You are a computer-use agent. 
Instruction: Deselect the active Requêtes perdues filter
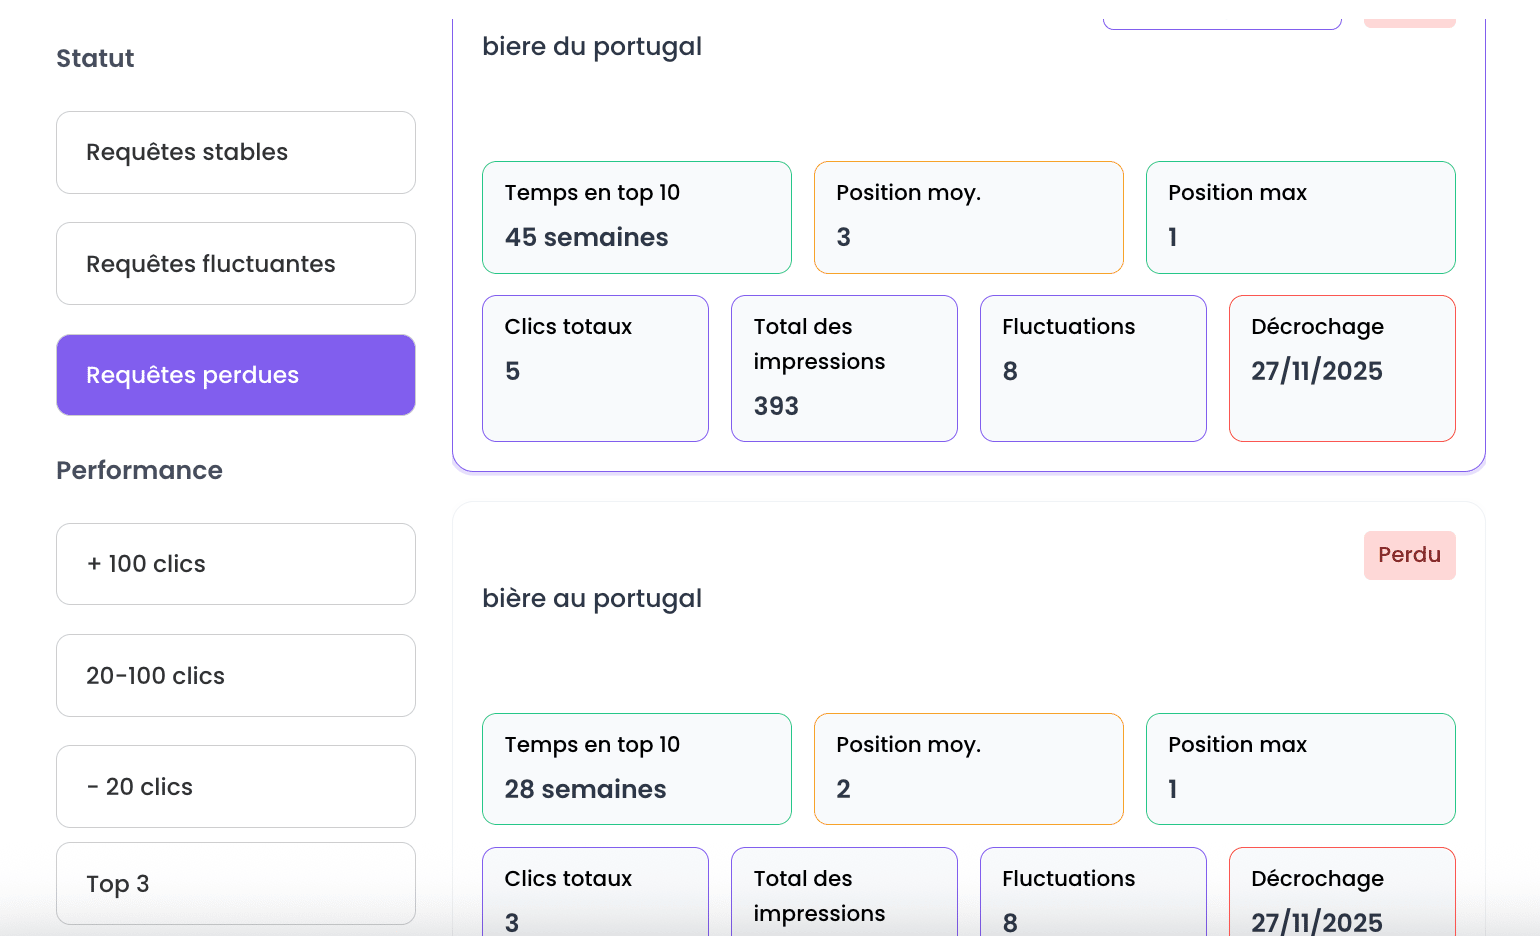[235, 375]
